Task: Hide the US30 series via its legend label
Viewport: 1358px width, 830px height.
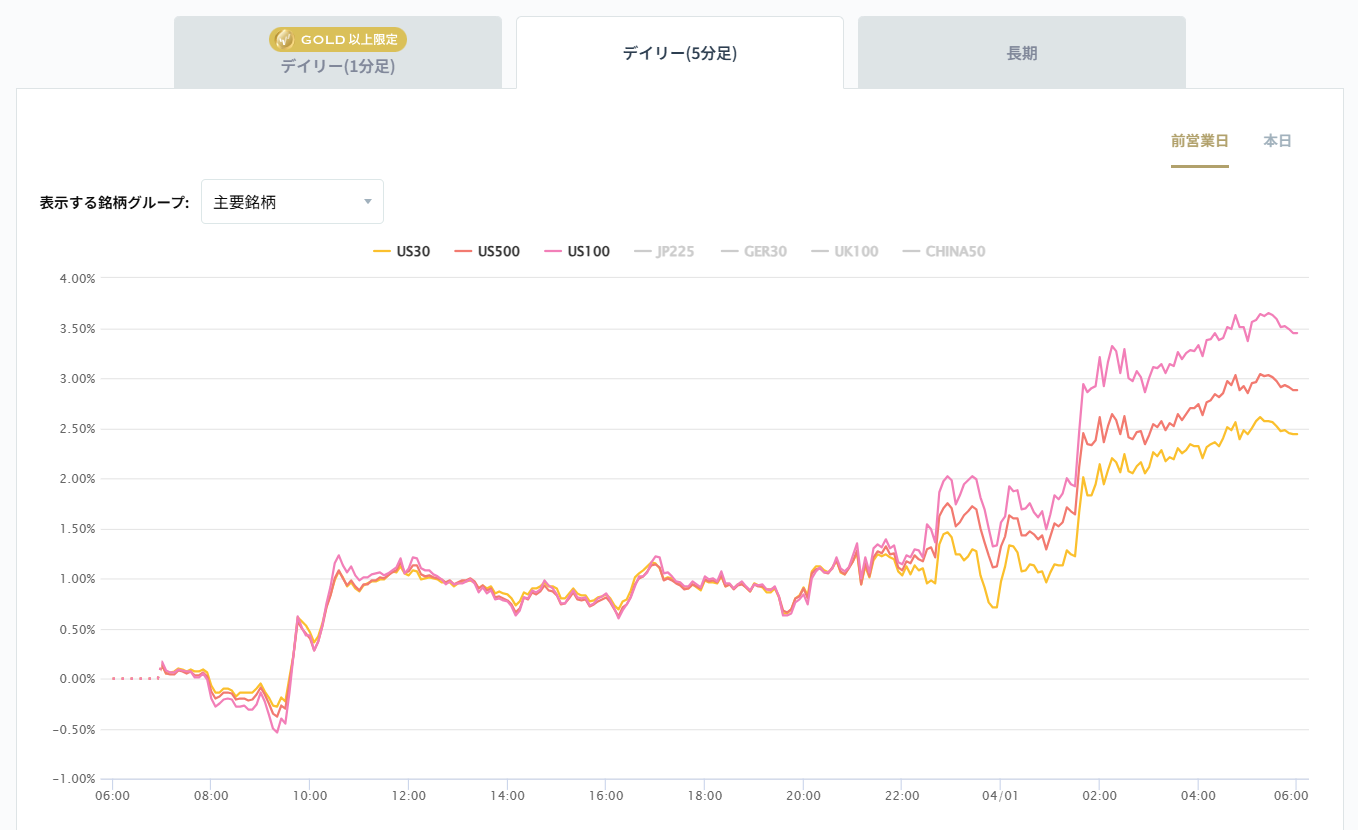Action: pyautogui.click(x=413, y=252)
